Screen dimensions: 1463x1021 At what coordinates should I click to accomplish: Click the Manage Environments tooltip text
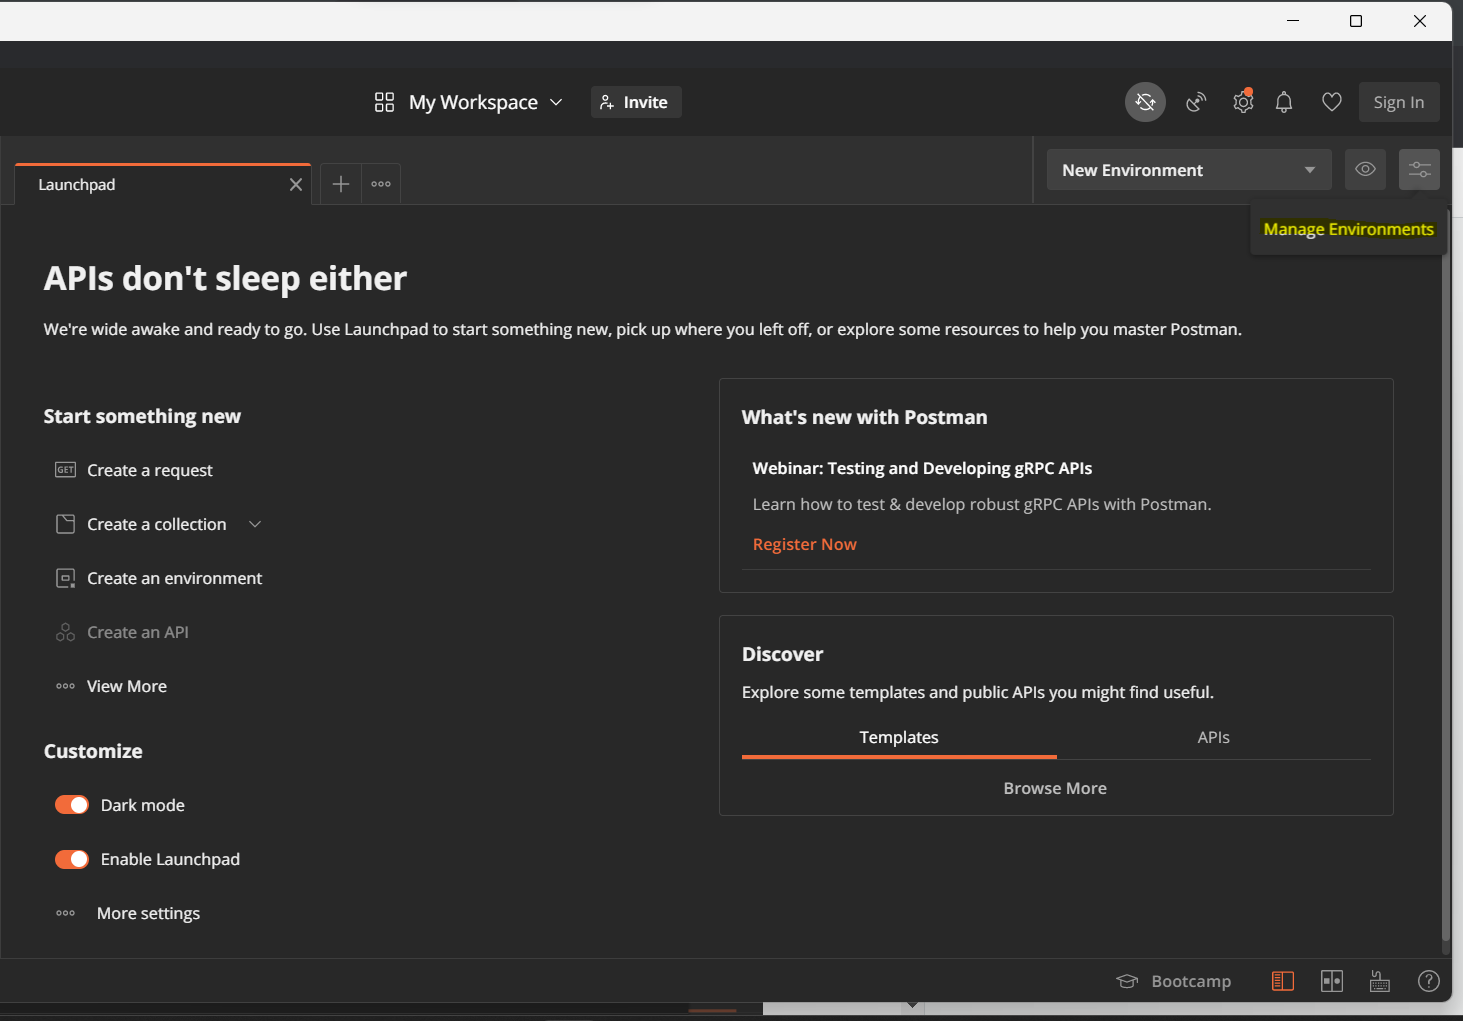click(x=1348, y=229)
